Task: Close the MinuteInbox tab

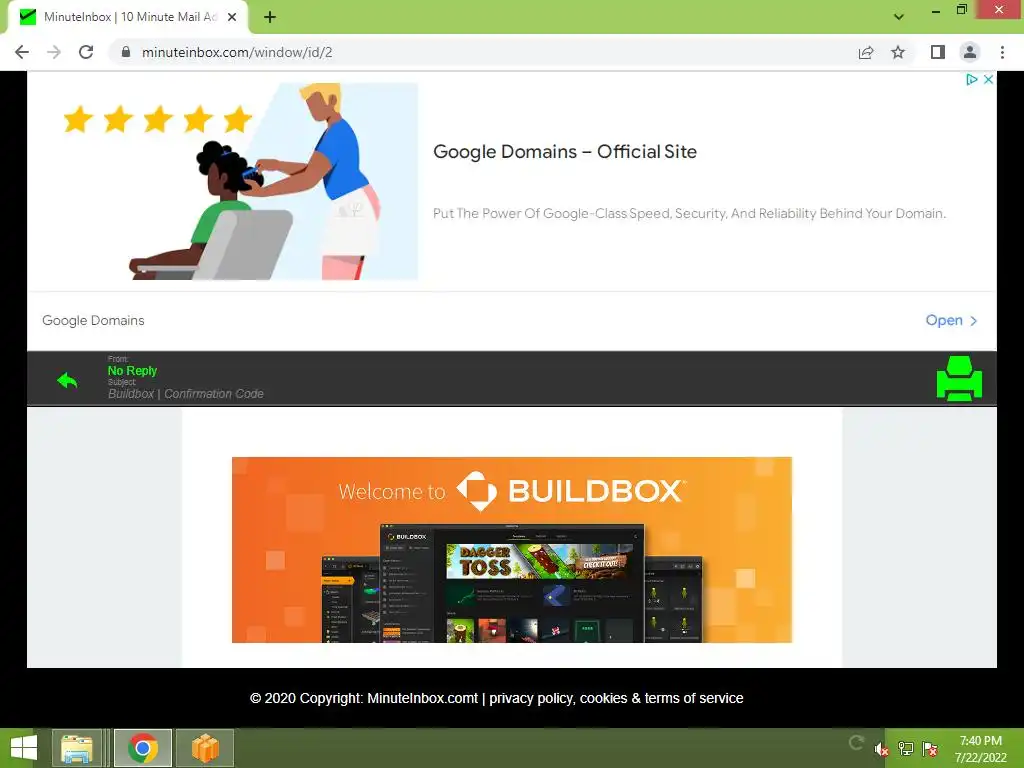Action: pyautogui.click(x=232, y=17)
